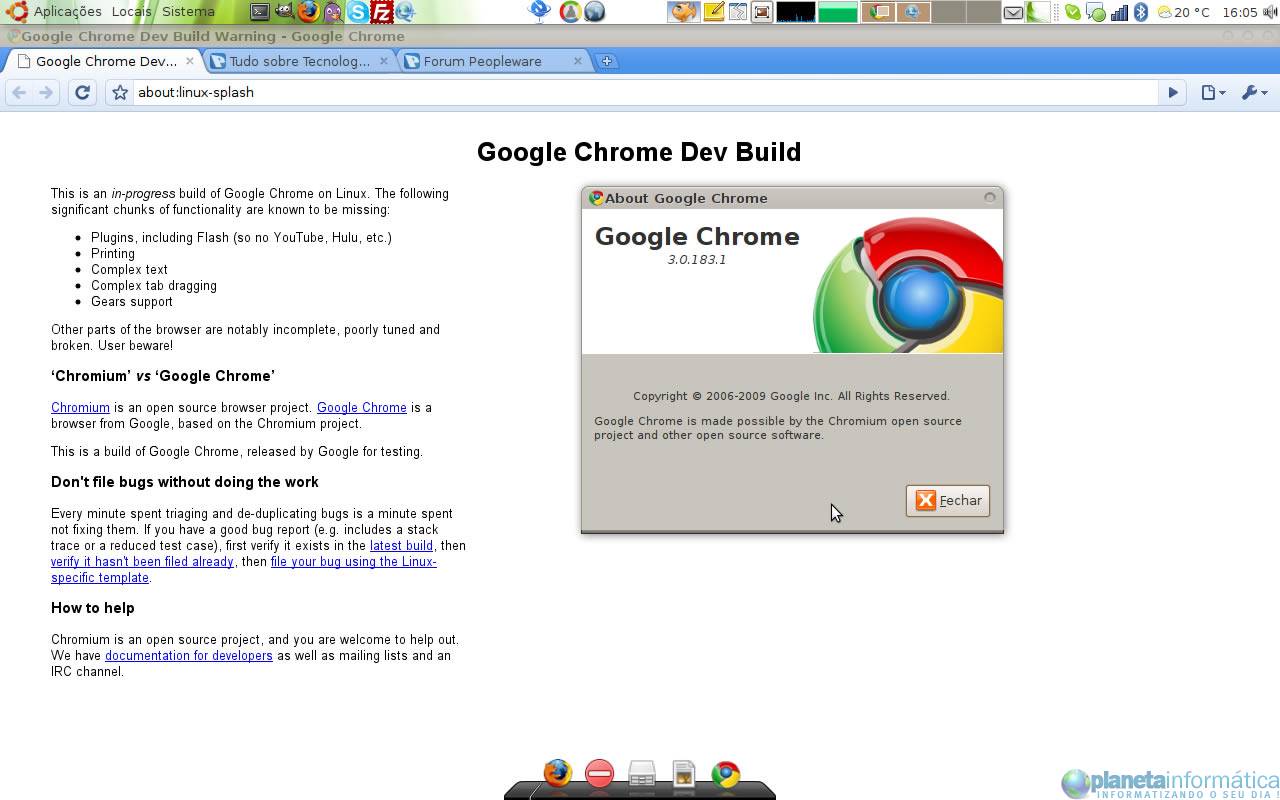The height and width of the screenshot is (800, 1280).
Task: Open documentation for developers link
Action: 189,656
